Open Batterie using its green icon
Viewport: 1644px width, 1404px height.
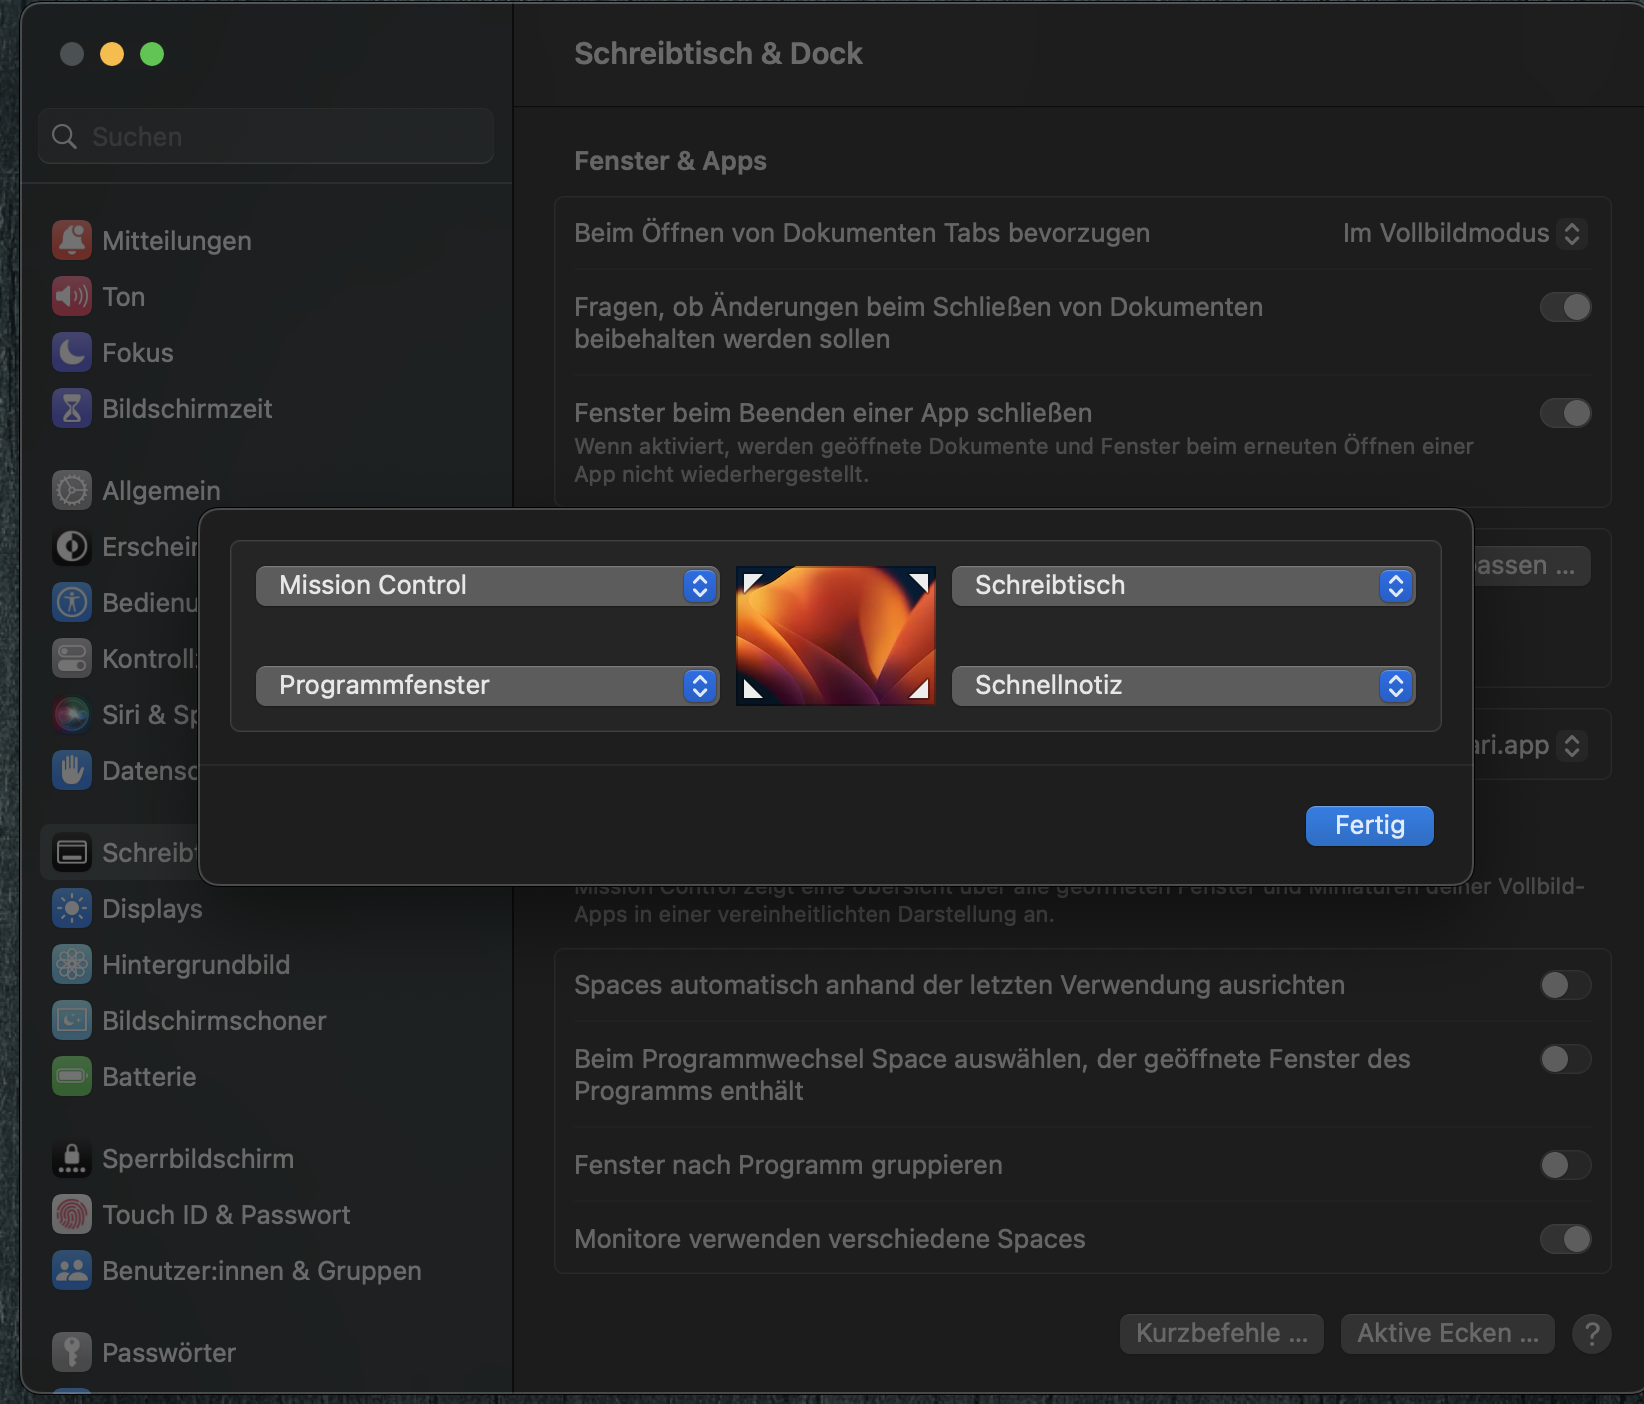coord(71,1076)
